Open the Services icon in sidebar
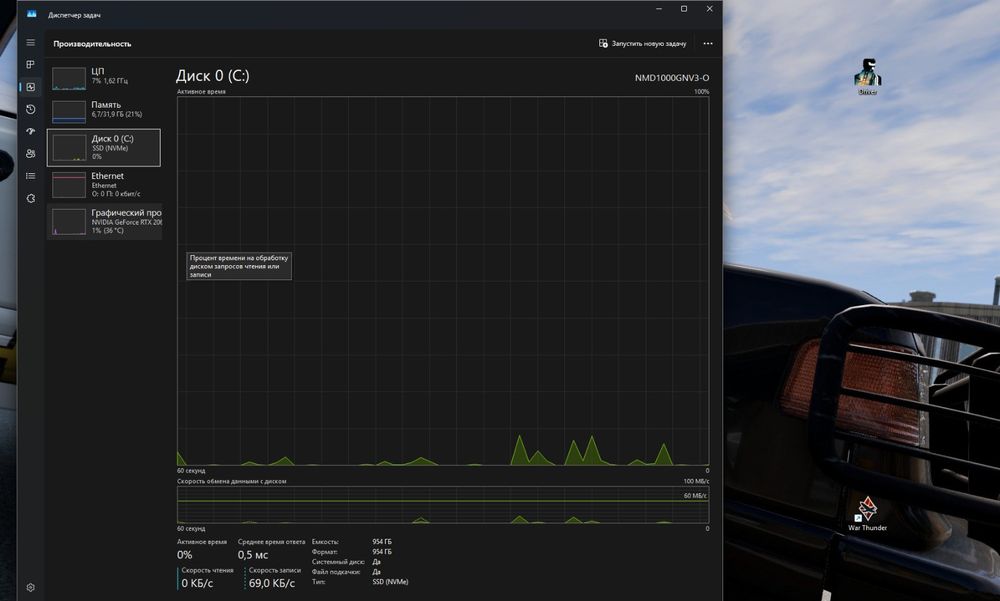The width and height of the screenshot is (1000, 601). tap(31, 198)
